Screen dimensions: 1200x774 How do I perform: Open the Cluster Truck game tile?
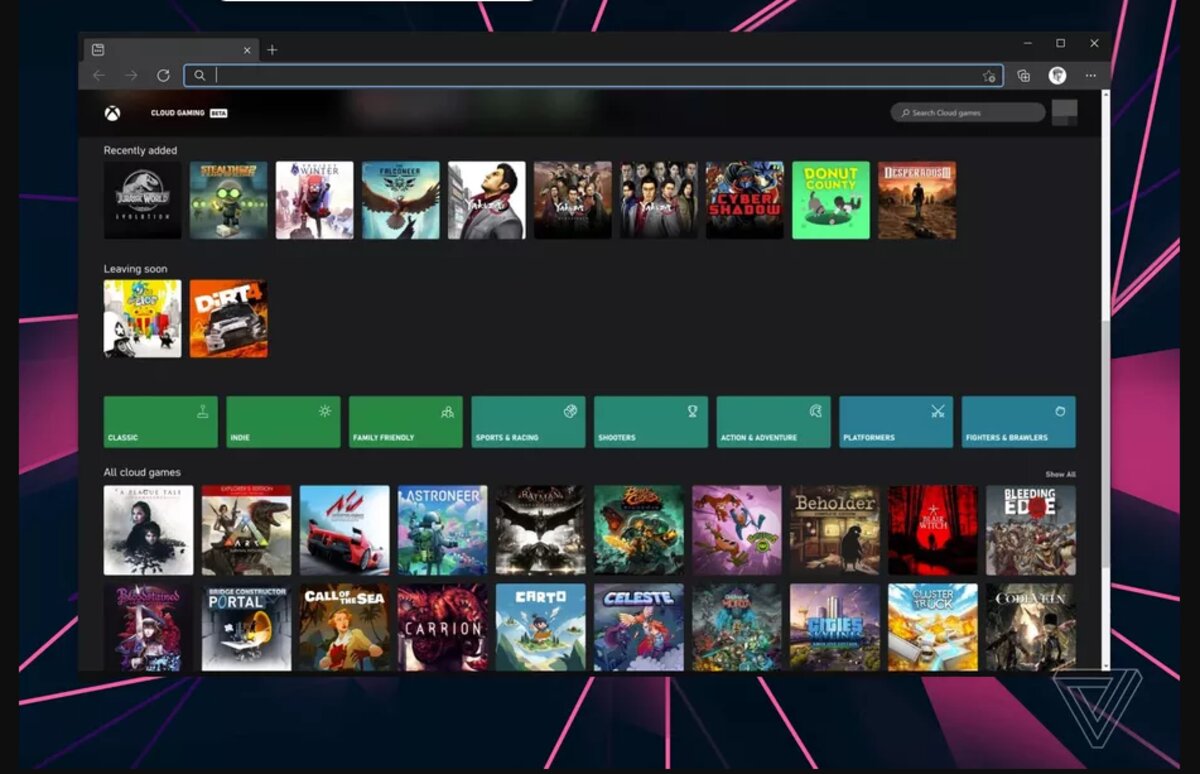click(x=933, y=627)
